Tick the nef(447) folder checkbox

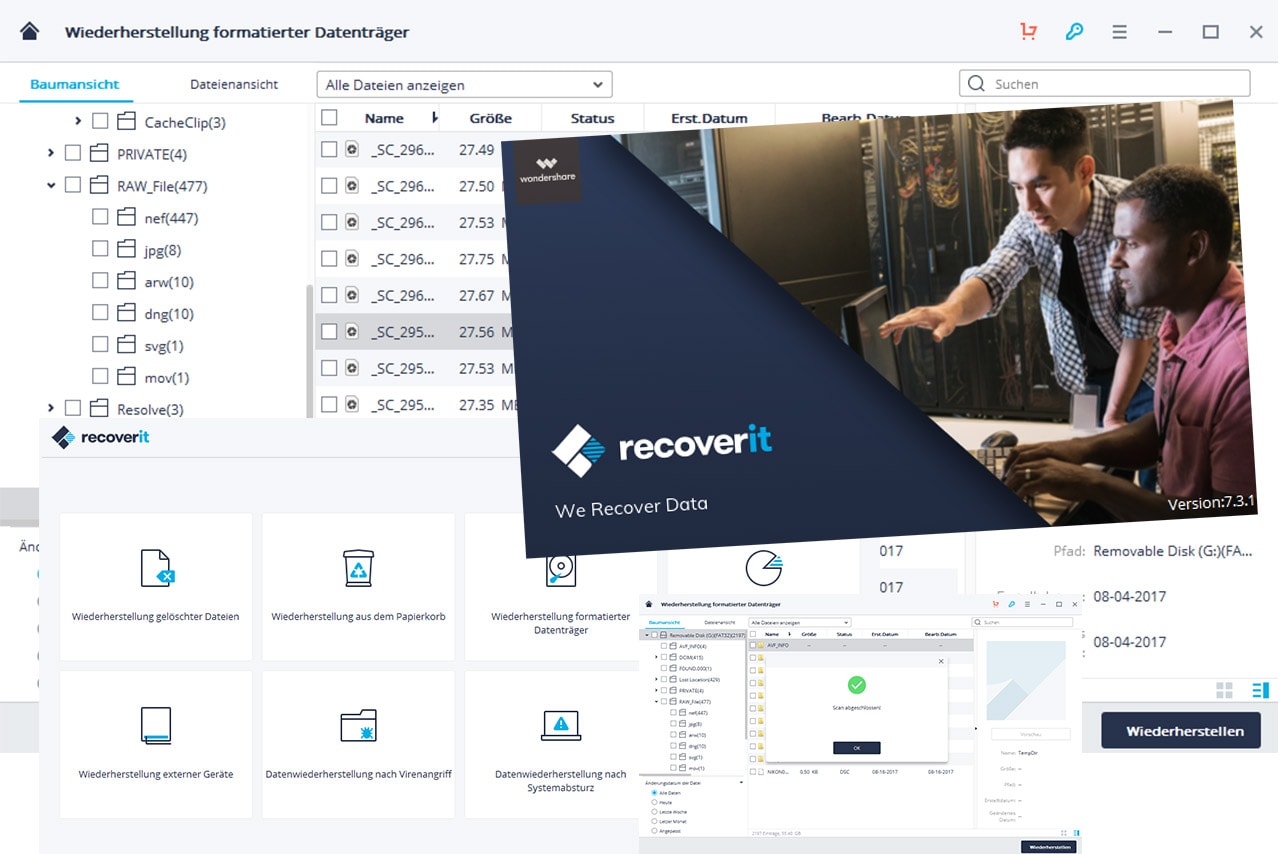100,217
